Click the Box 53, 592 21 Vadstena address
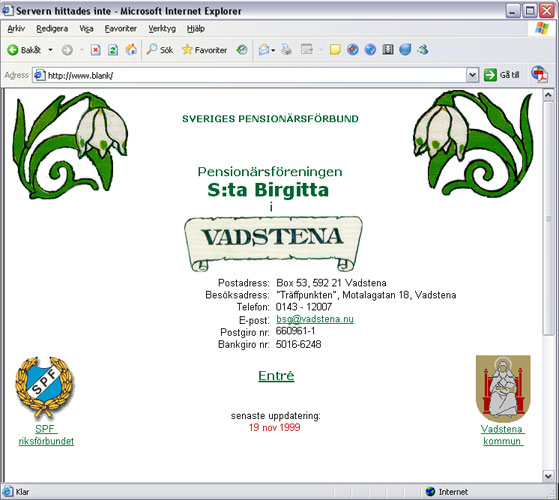 331,283
